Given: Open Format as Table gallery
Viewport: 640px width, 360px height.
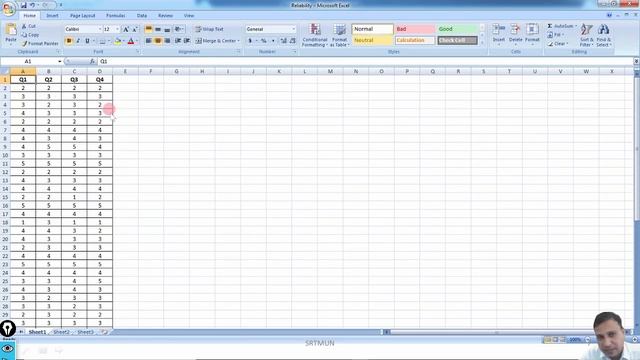Looking at the screenshot, I should pyautogui.click(x=340, y=35).
